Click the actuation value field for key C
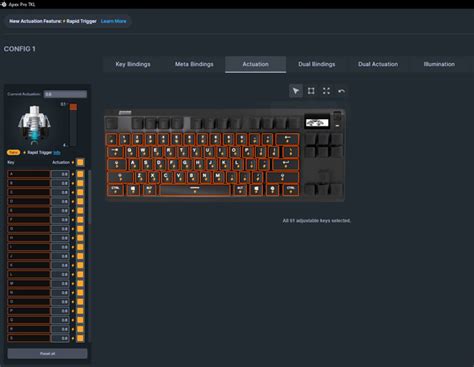Screen dimensions: 474x367 pyautogui.click(x=60, y=192)
